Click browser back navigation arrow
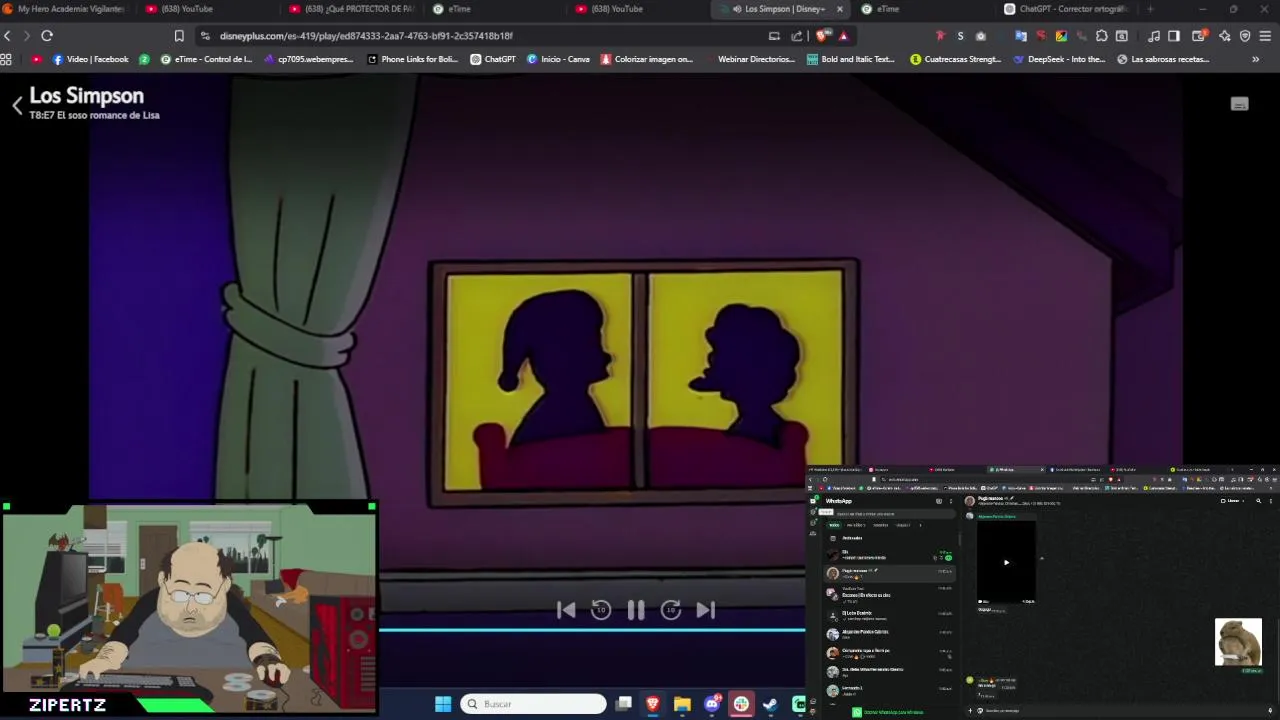 (x=7, y=36)
